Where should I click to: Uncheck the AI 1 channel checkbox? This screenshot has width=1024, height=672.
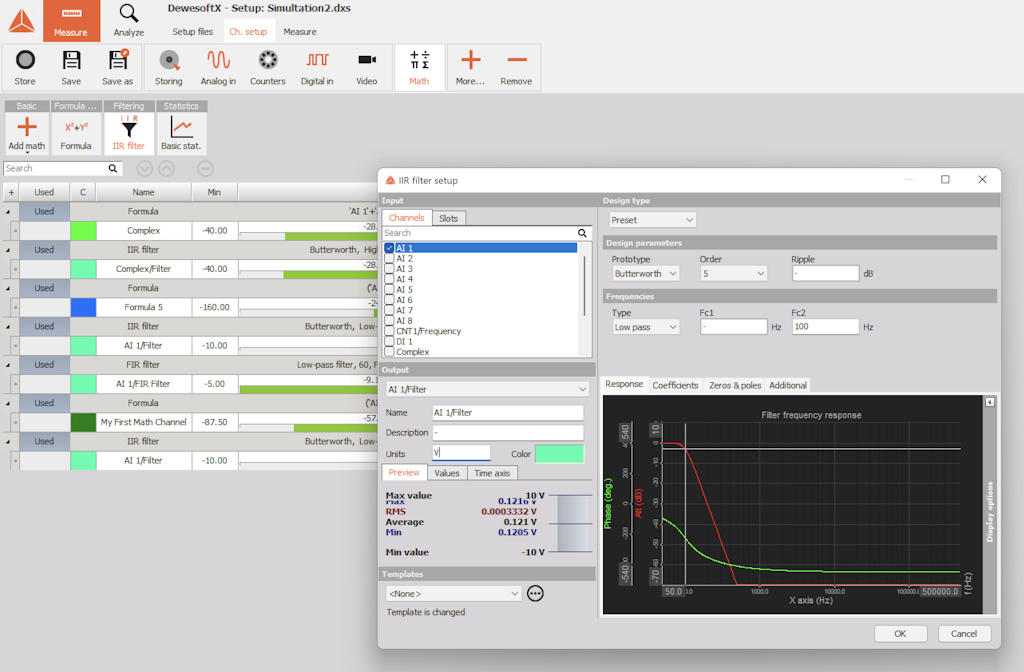[389, 248]
